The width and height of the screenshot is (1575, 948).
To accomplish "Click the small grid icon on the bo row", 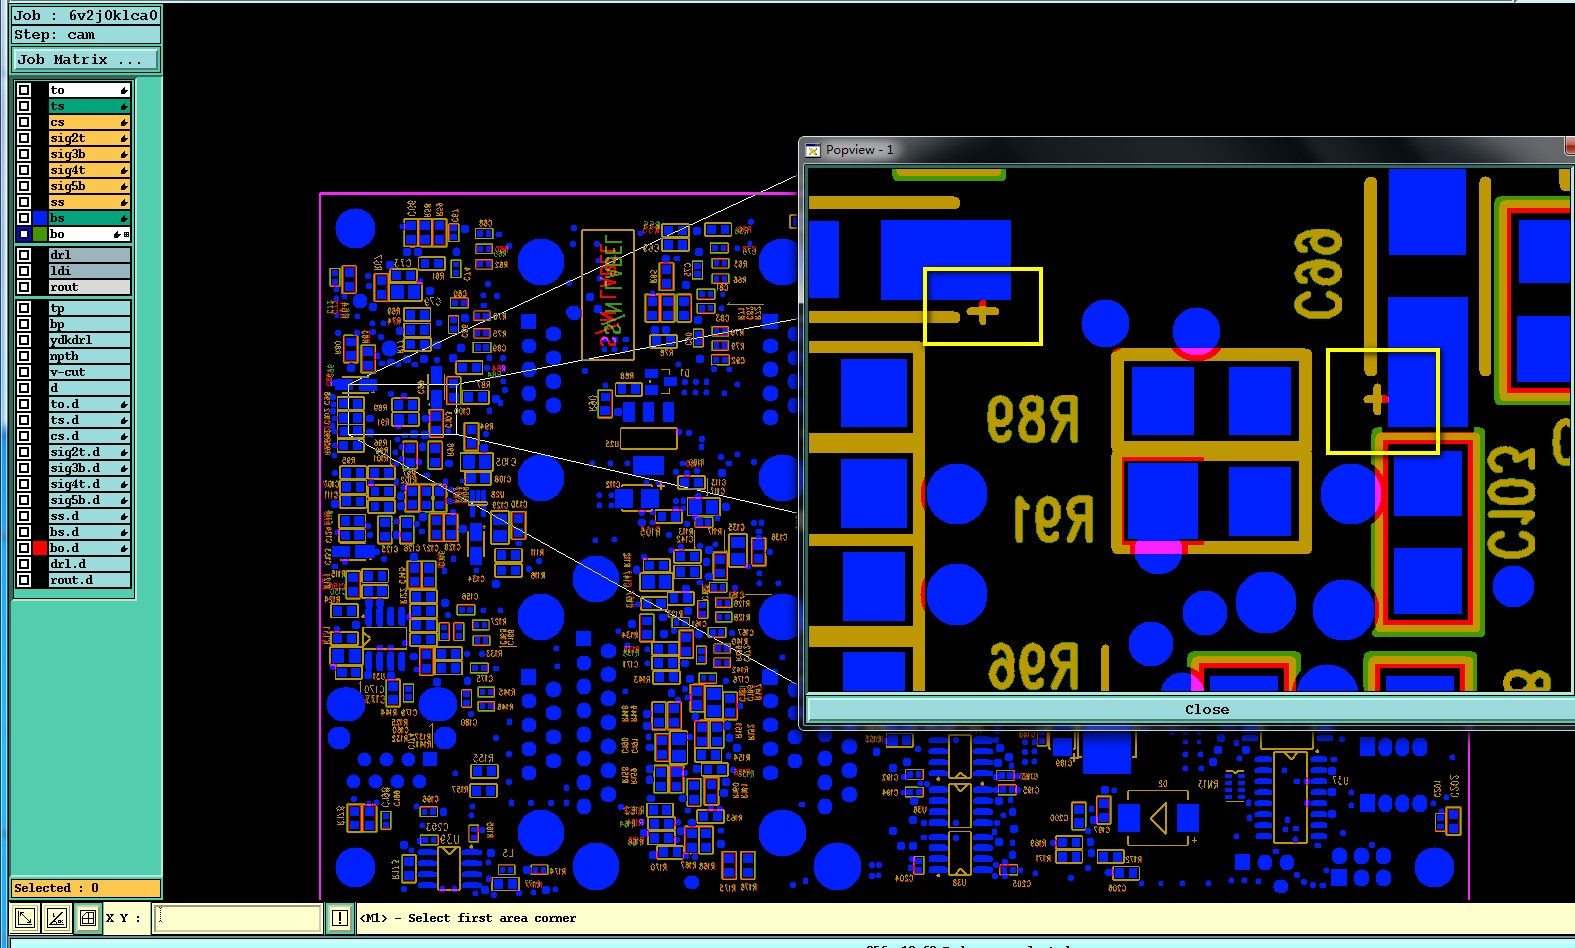I will coord(126,234).
